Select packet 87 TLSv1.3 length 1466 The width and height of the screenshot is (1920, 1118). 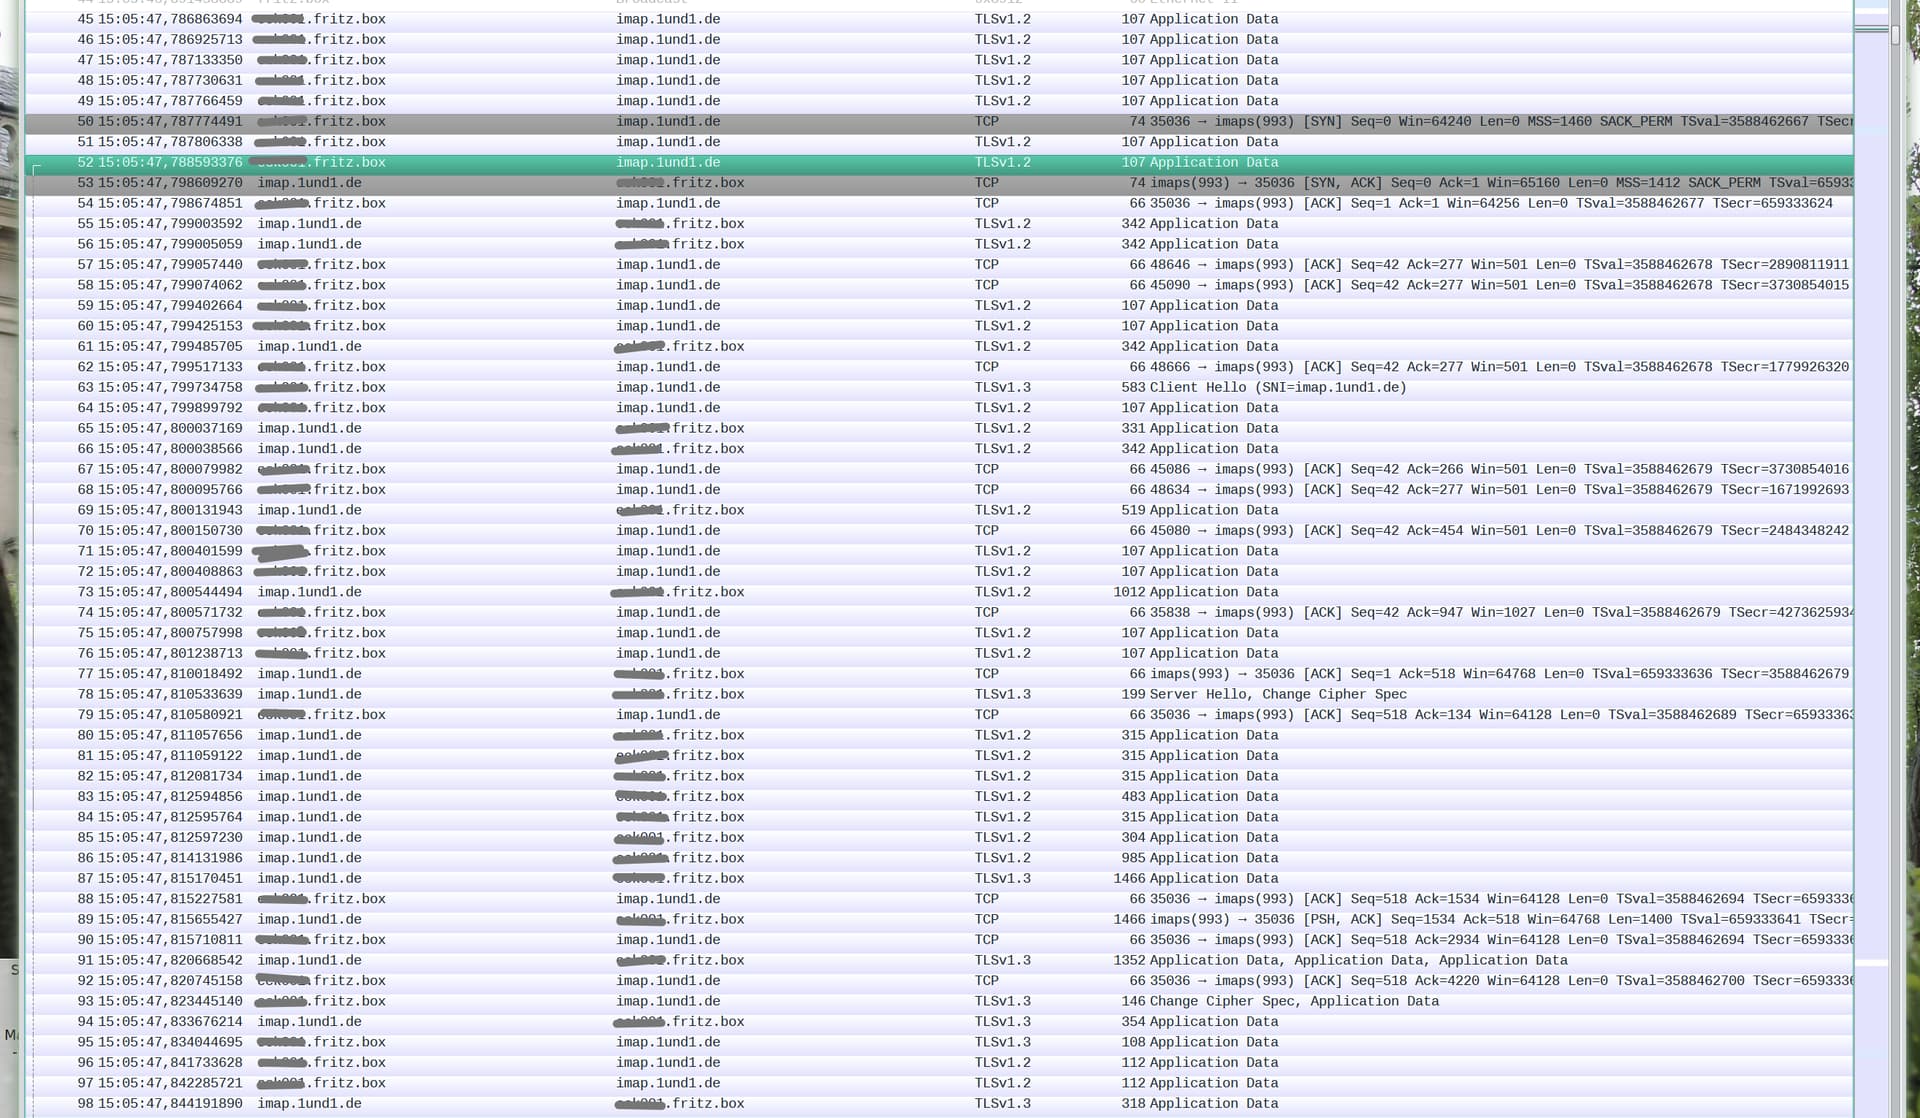[x=939, y=879]
